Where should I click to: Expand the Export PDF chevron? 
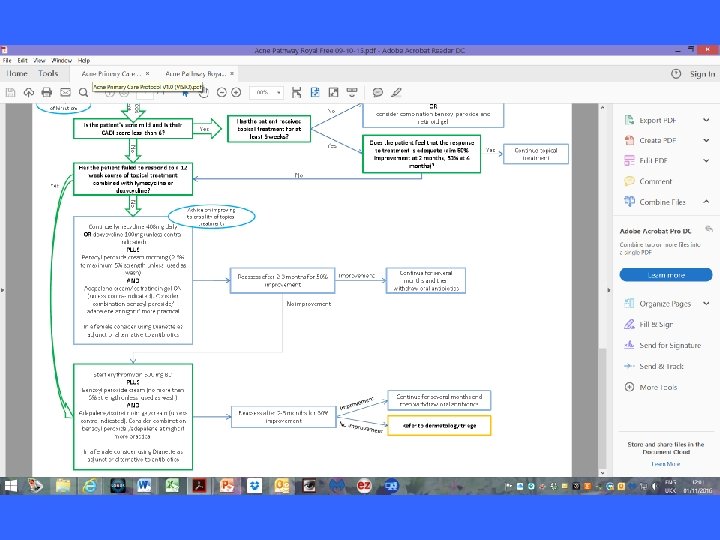point(706,120)
